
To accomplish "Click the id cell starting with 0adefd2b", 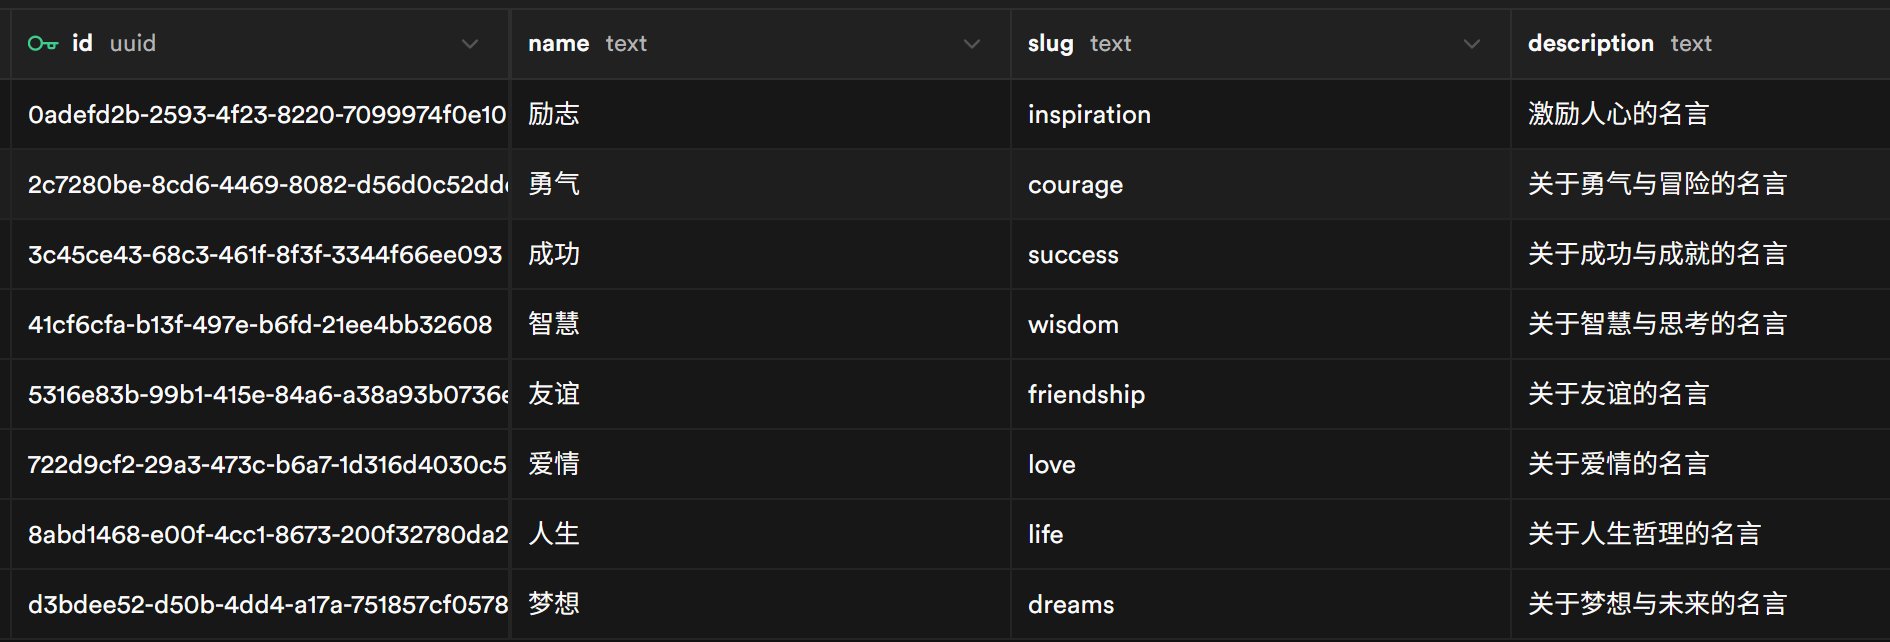I will click(266, 115).
